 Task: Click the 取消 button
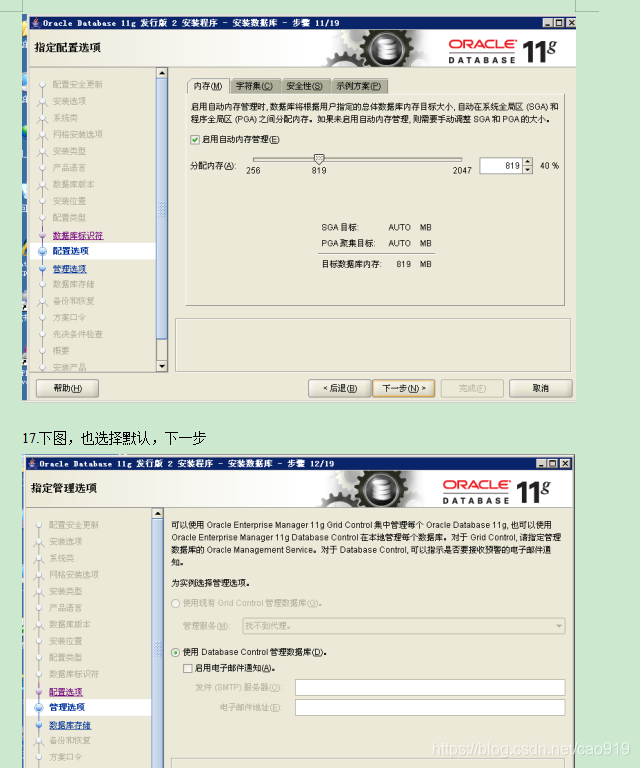point(541,388)
